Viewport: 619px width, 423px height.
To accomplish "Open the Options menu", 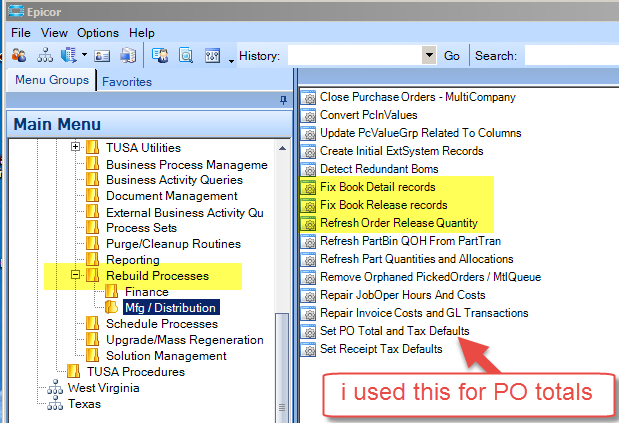I will click(98, 33).
